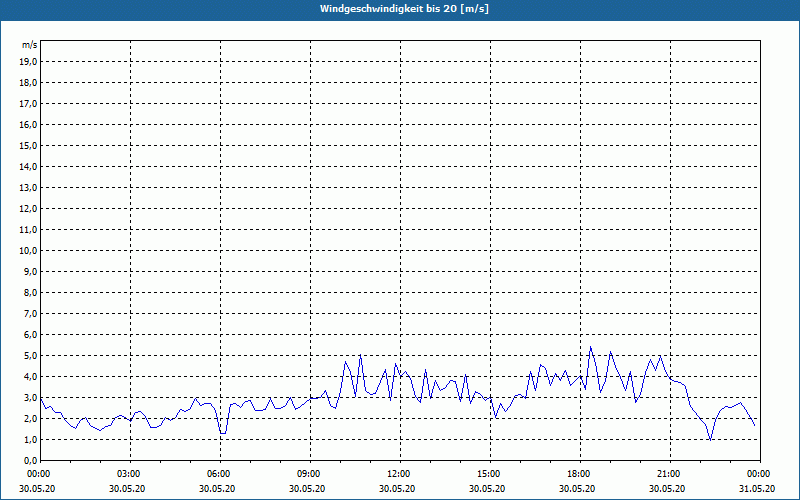Click the '03:00' time label
This screenshot has width=800, height=500.
(x=130, y=474)
